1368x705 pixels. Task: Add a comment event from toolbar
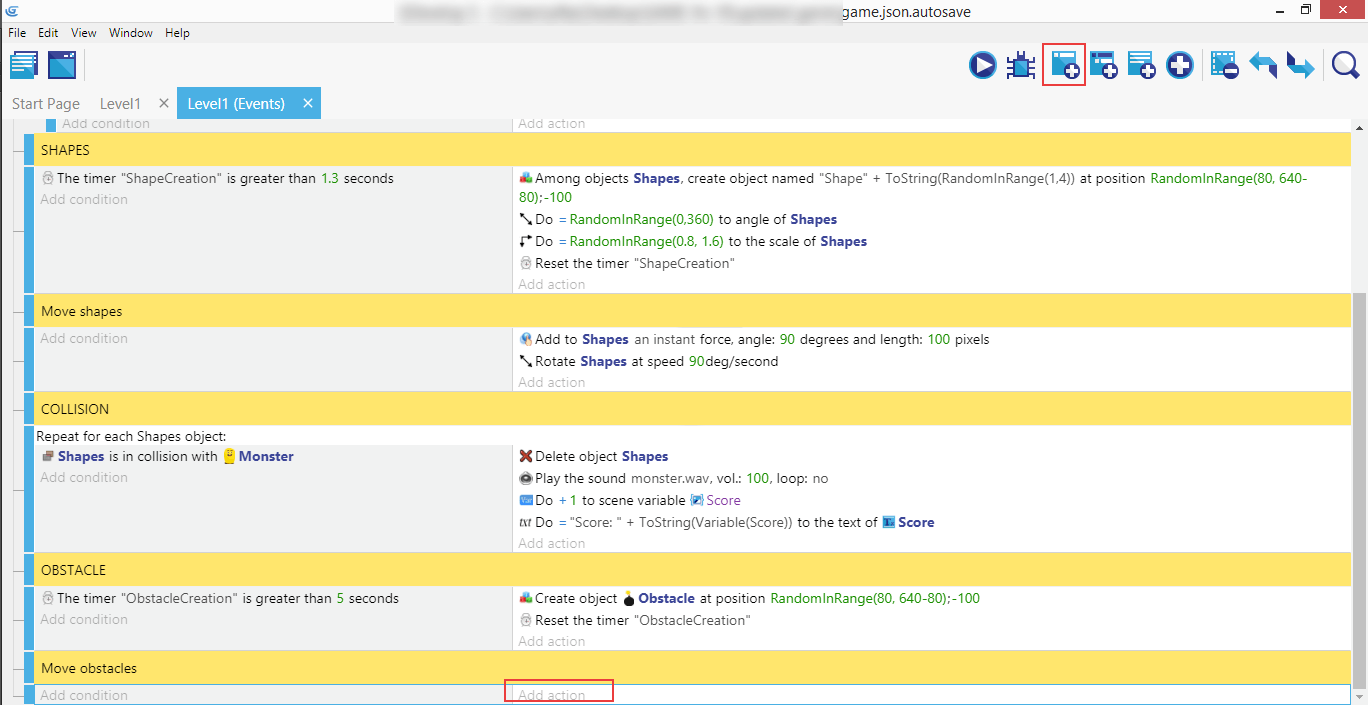click(1141, 66)
